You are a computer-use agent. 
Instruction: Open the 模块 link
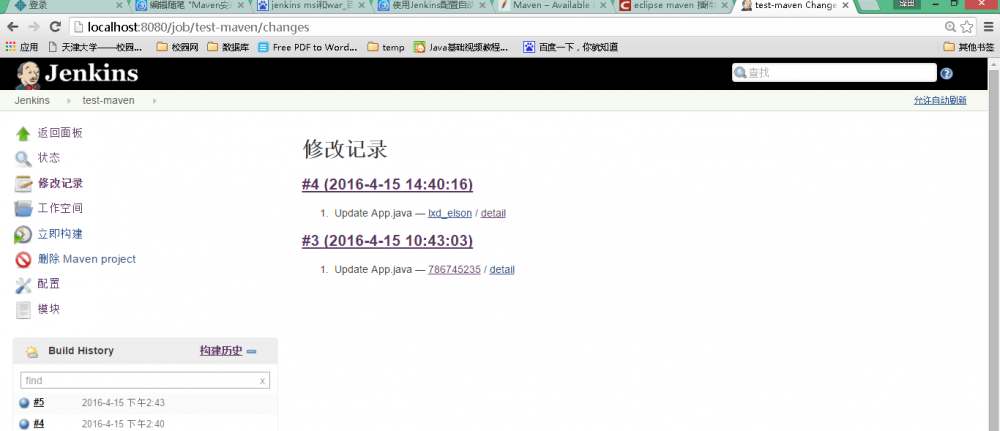49,309
